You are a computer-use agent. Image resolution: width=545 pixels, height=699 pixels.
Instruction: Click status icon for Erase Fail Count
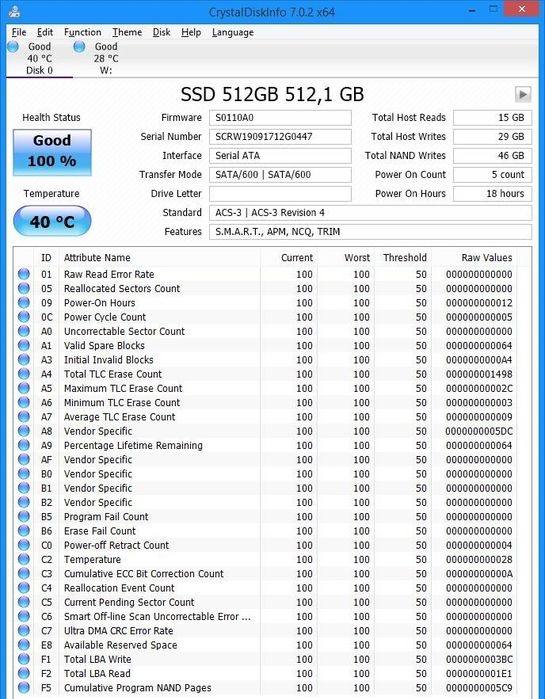(x=24, y=531)
